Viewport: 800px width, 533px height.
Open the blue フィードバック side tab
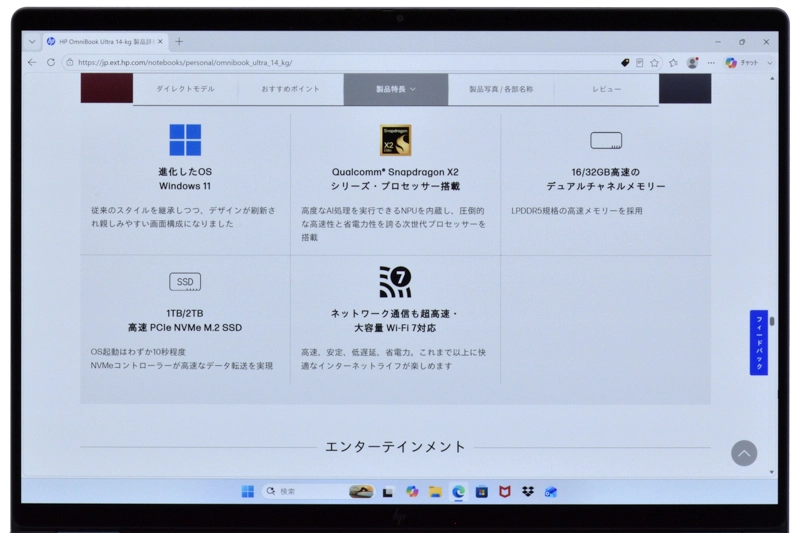pos(759,343)
